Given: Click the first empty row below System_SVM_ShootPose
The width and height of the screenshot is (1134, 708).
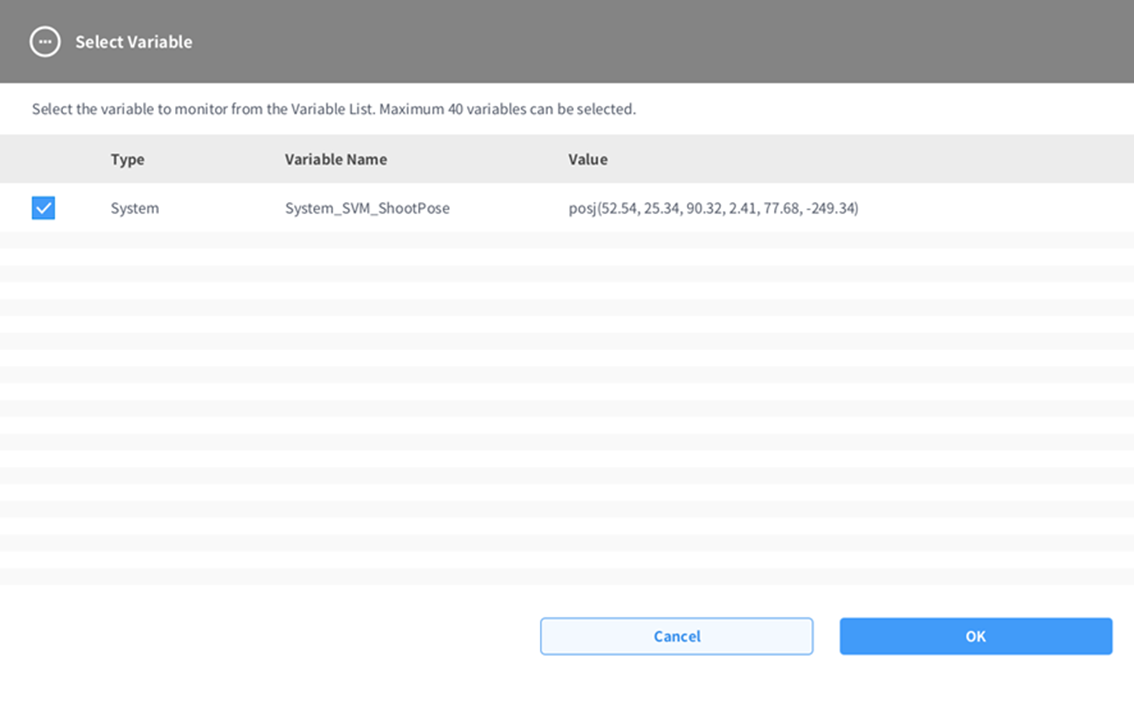Looking at the screenshot, I should (x=566, y=240).
